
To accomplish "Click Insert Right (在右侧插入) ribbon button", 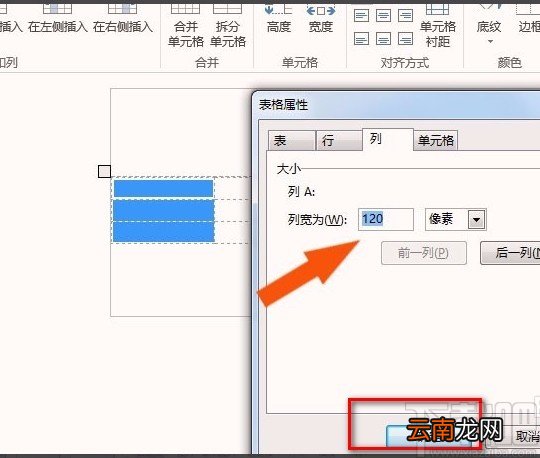I will (x=123, y=19).
